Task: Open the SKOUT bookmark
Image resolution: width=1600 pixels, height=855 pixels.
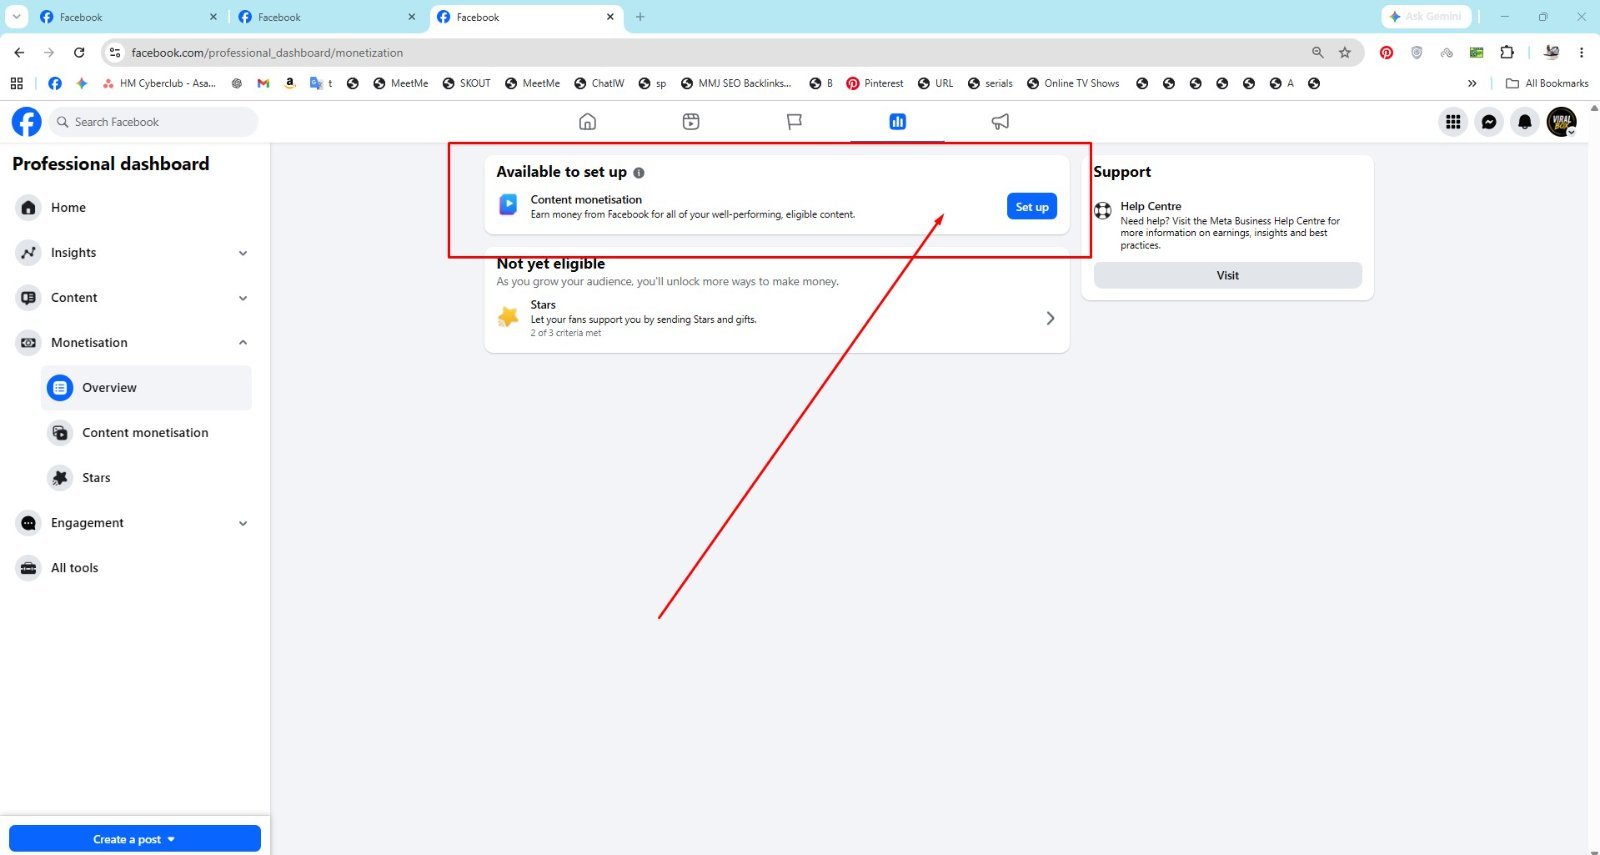Action: (x=467, y=83)
